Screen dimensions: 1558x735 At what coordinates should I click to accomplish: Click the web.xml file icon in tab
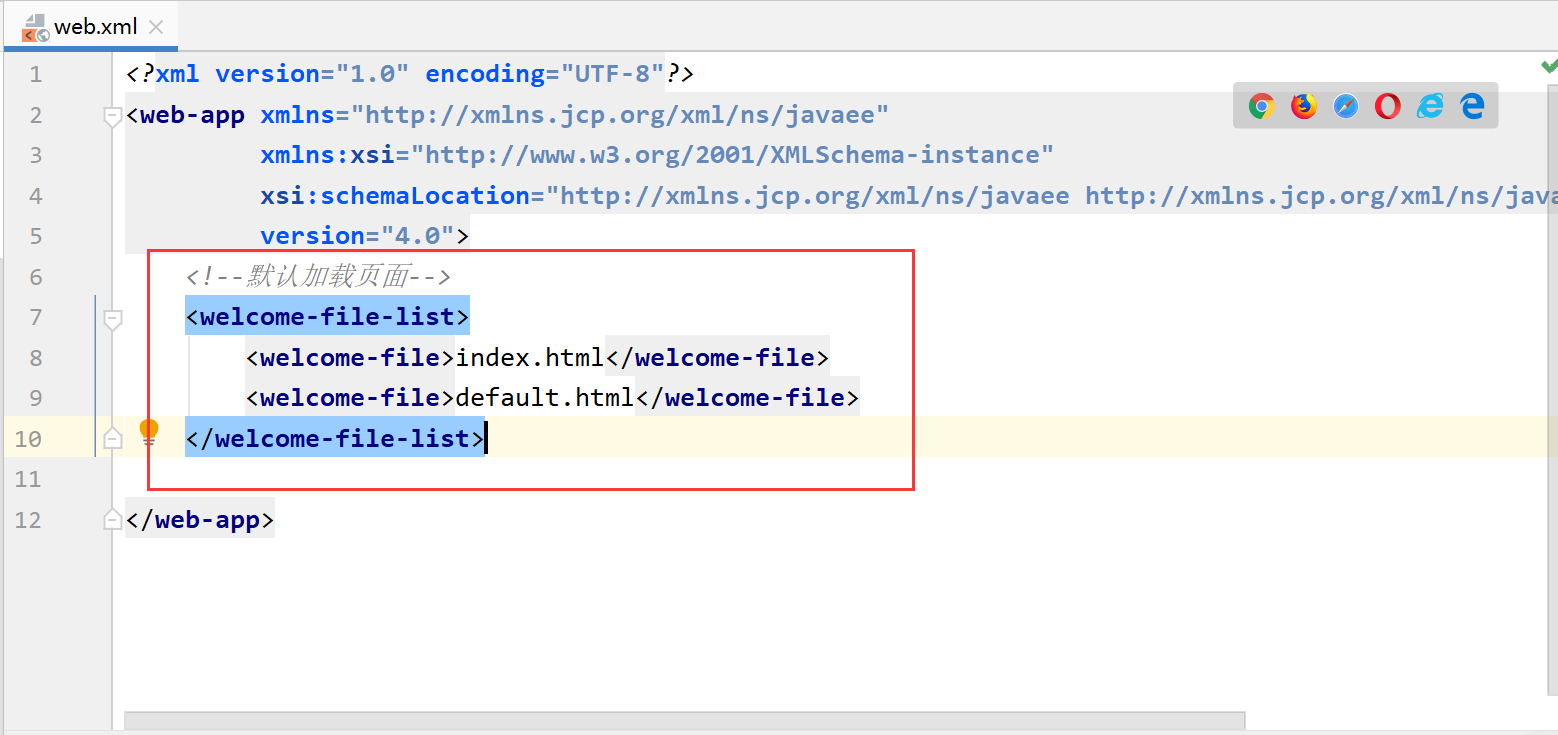[x=35, y=27]
